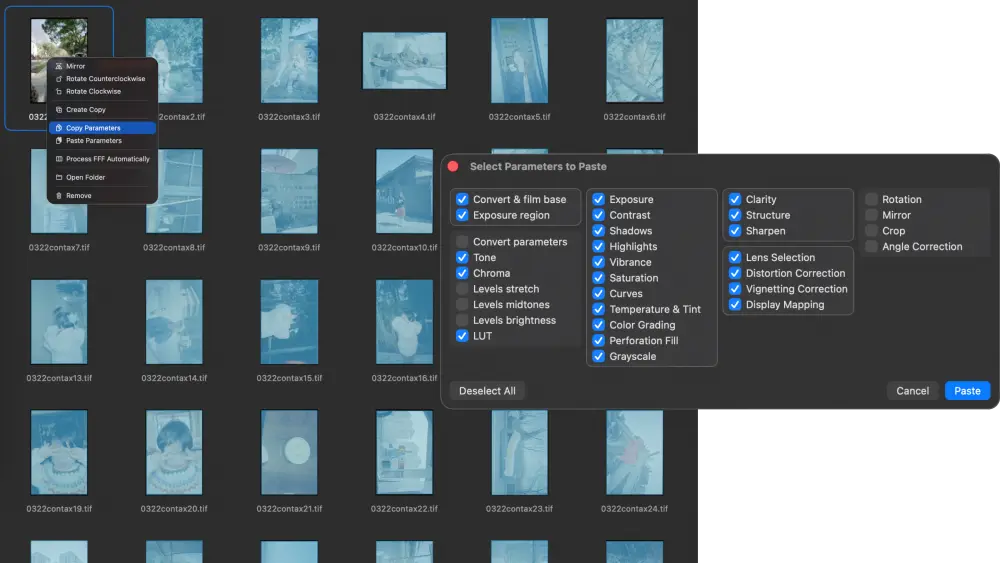This screenshot has height=563, width=1000.
Task: Enable the Mirror checkbox in dialog
Action: (872, 216)
